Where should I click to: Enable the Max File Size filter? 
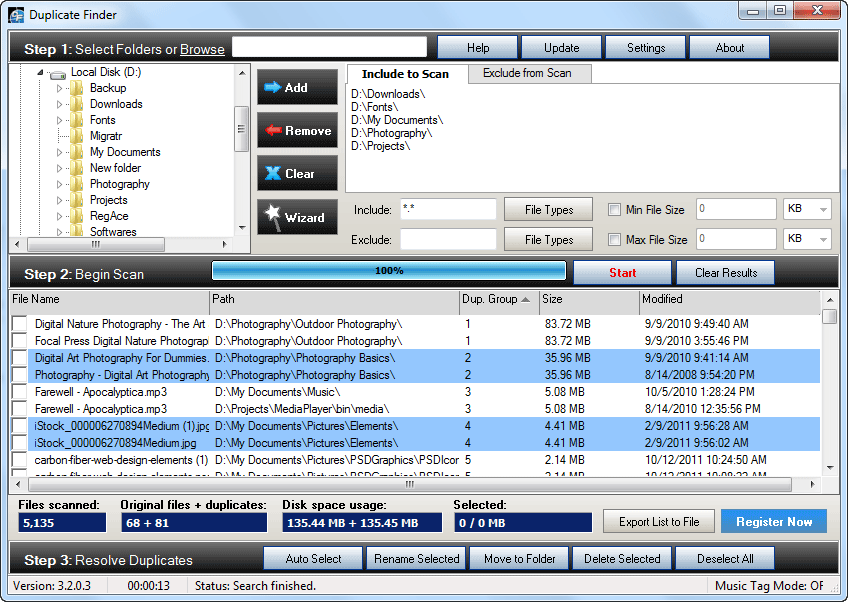[x=614, y=238]
